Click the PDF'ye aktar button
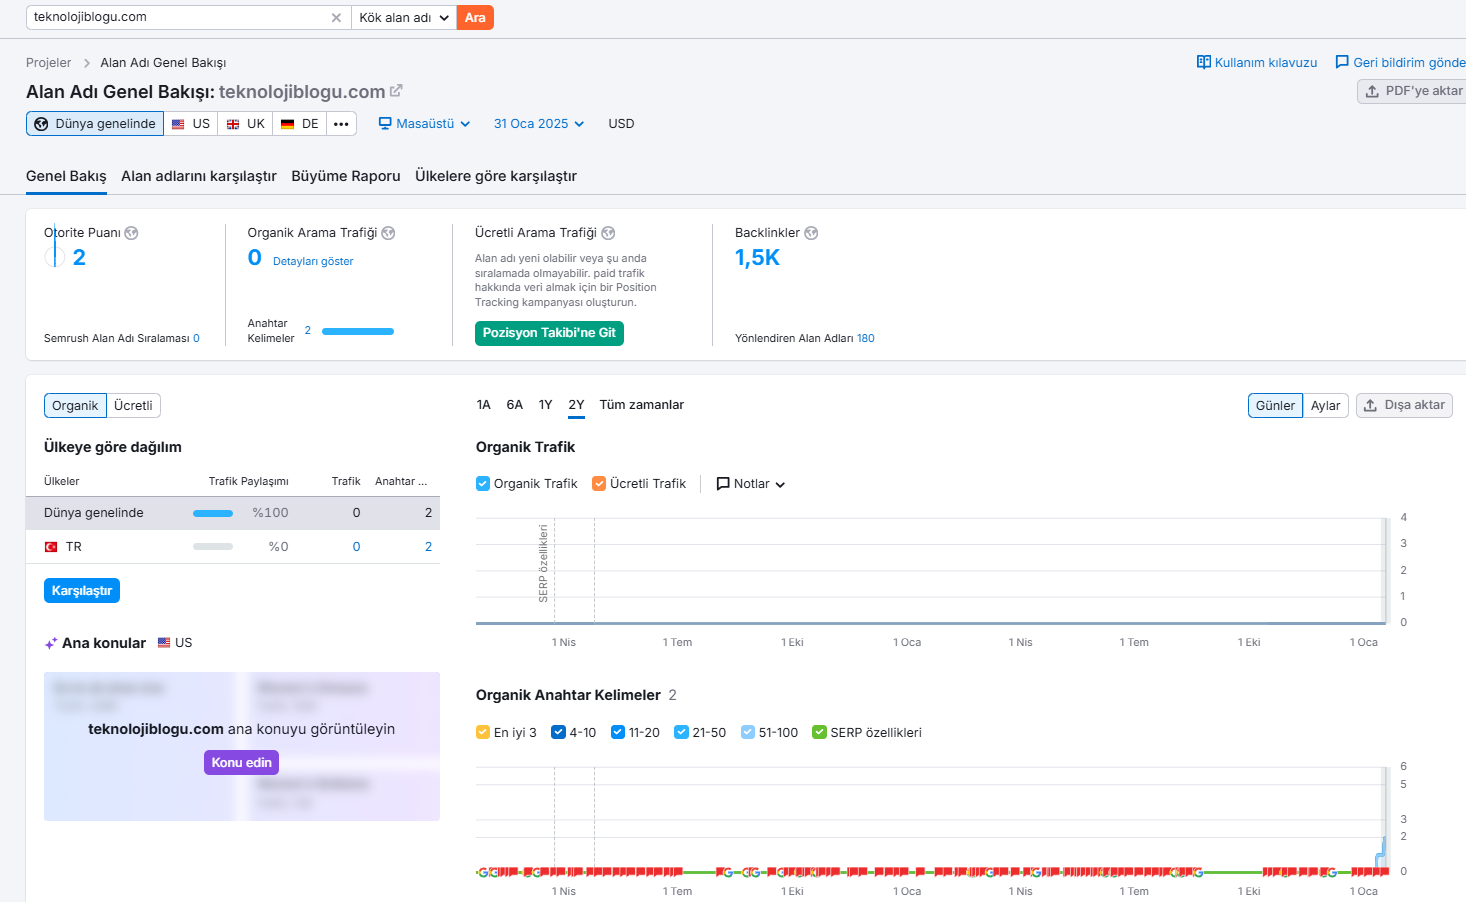Viewport: 1466px width, 902px height. pos(1412,91)
